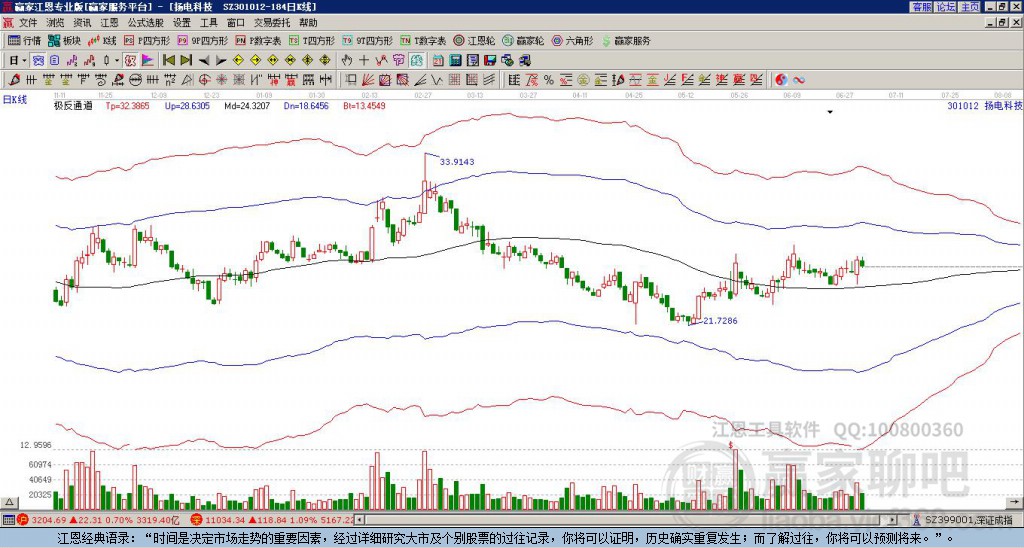Image resolution: width=1024 pixels, height=548 pixels.
Task: Click the horizontal scrollbar left arrow
Action: 360,520
